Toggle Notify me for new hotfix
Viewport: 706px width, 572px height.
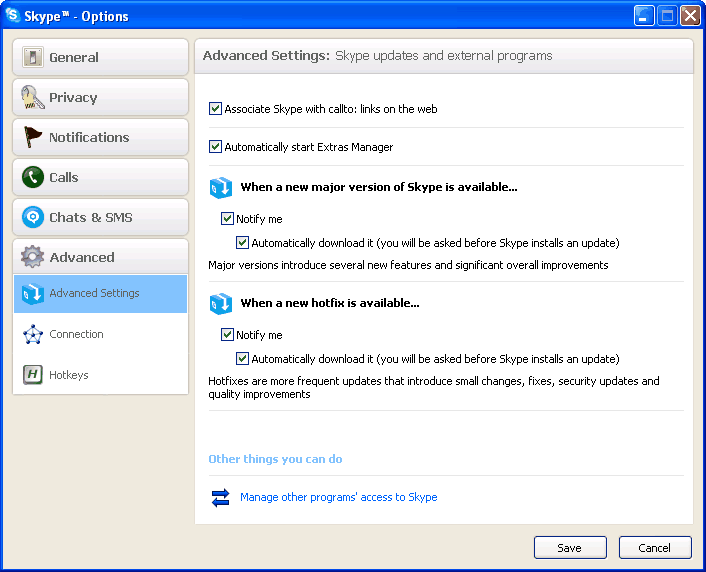tap(227, 335)
